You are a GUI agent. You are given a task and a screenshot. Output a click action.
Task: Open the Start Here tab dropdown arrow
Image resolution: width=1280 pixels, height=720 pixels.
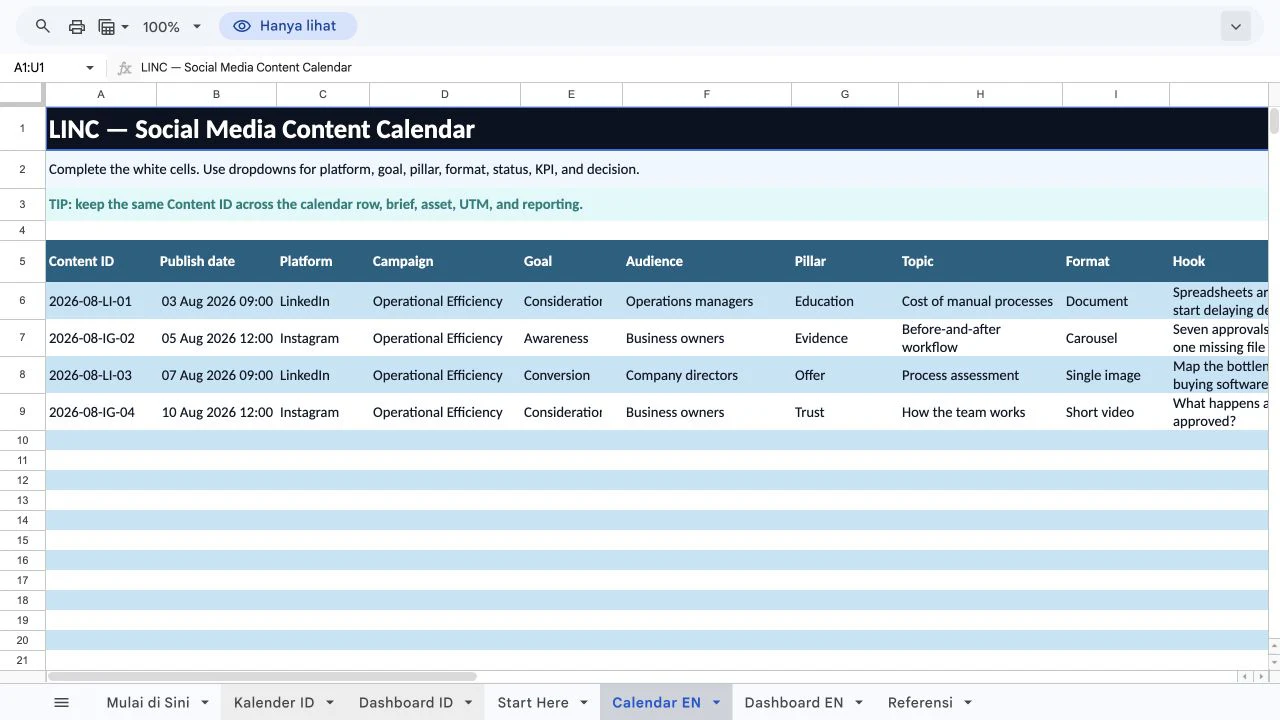click(584, 703)
